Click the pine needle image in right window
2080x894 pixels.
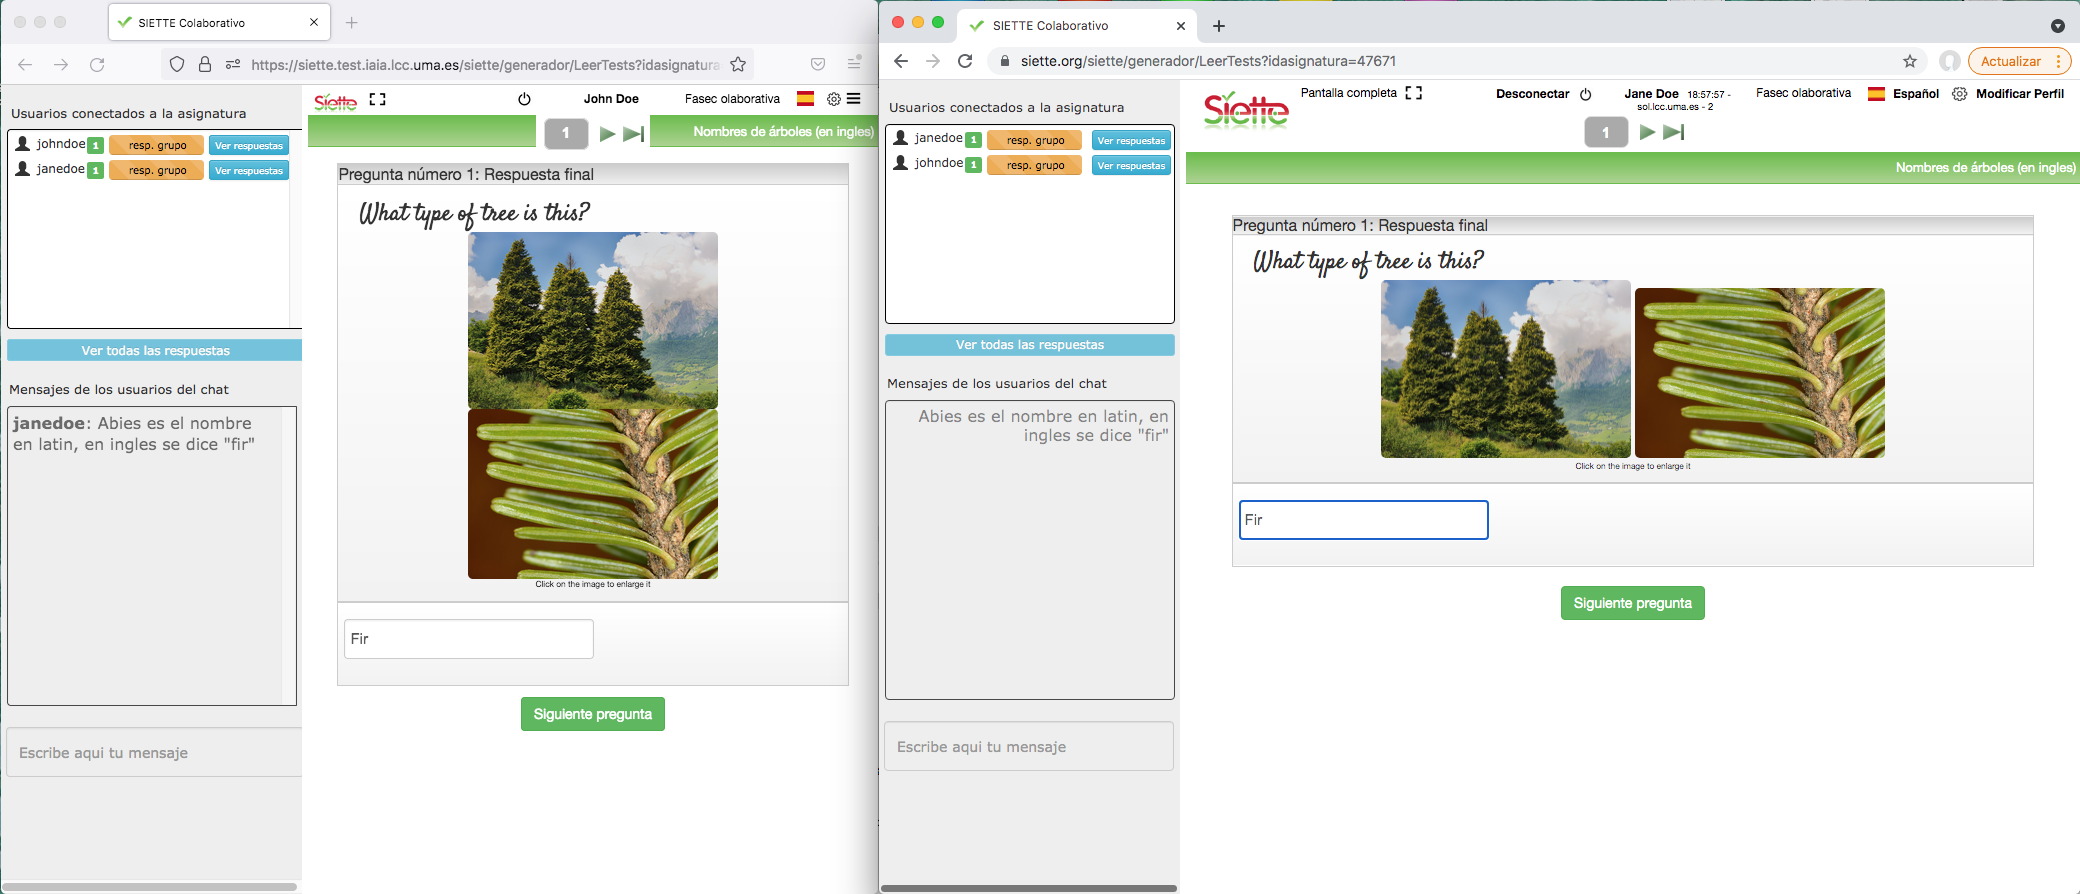[1759, 373]
